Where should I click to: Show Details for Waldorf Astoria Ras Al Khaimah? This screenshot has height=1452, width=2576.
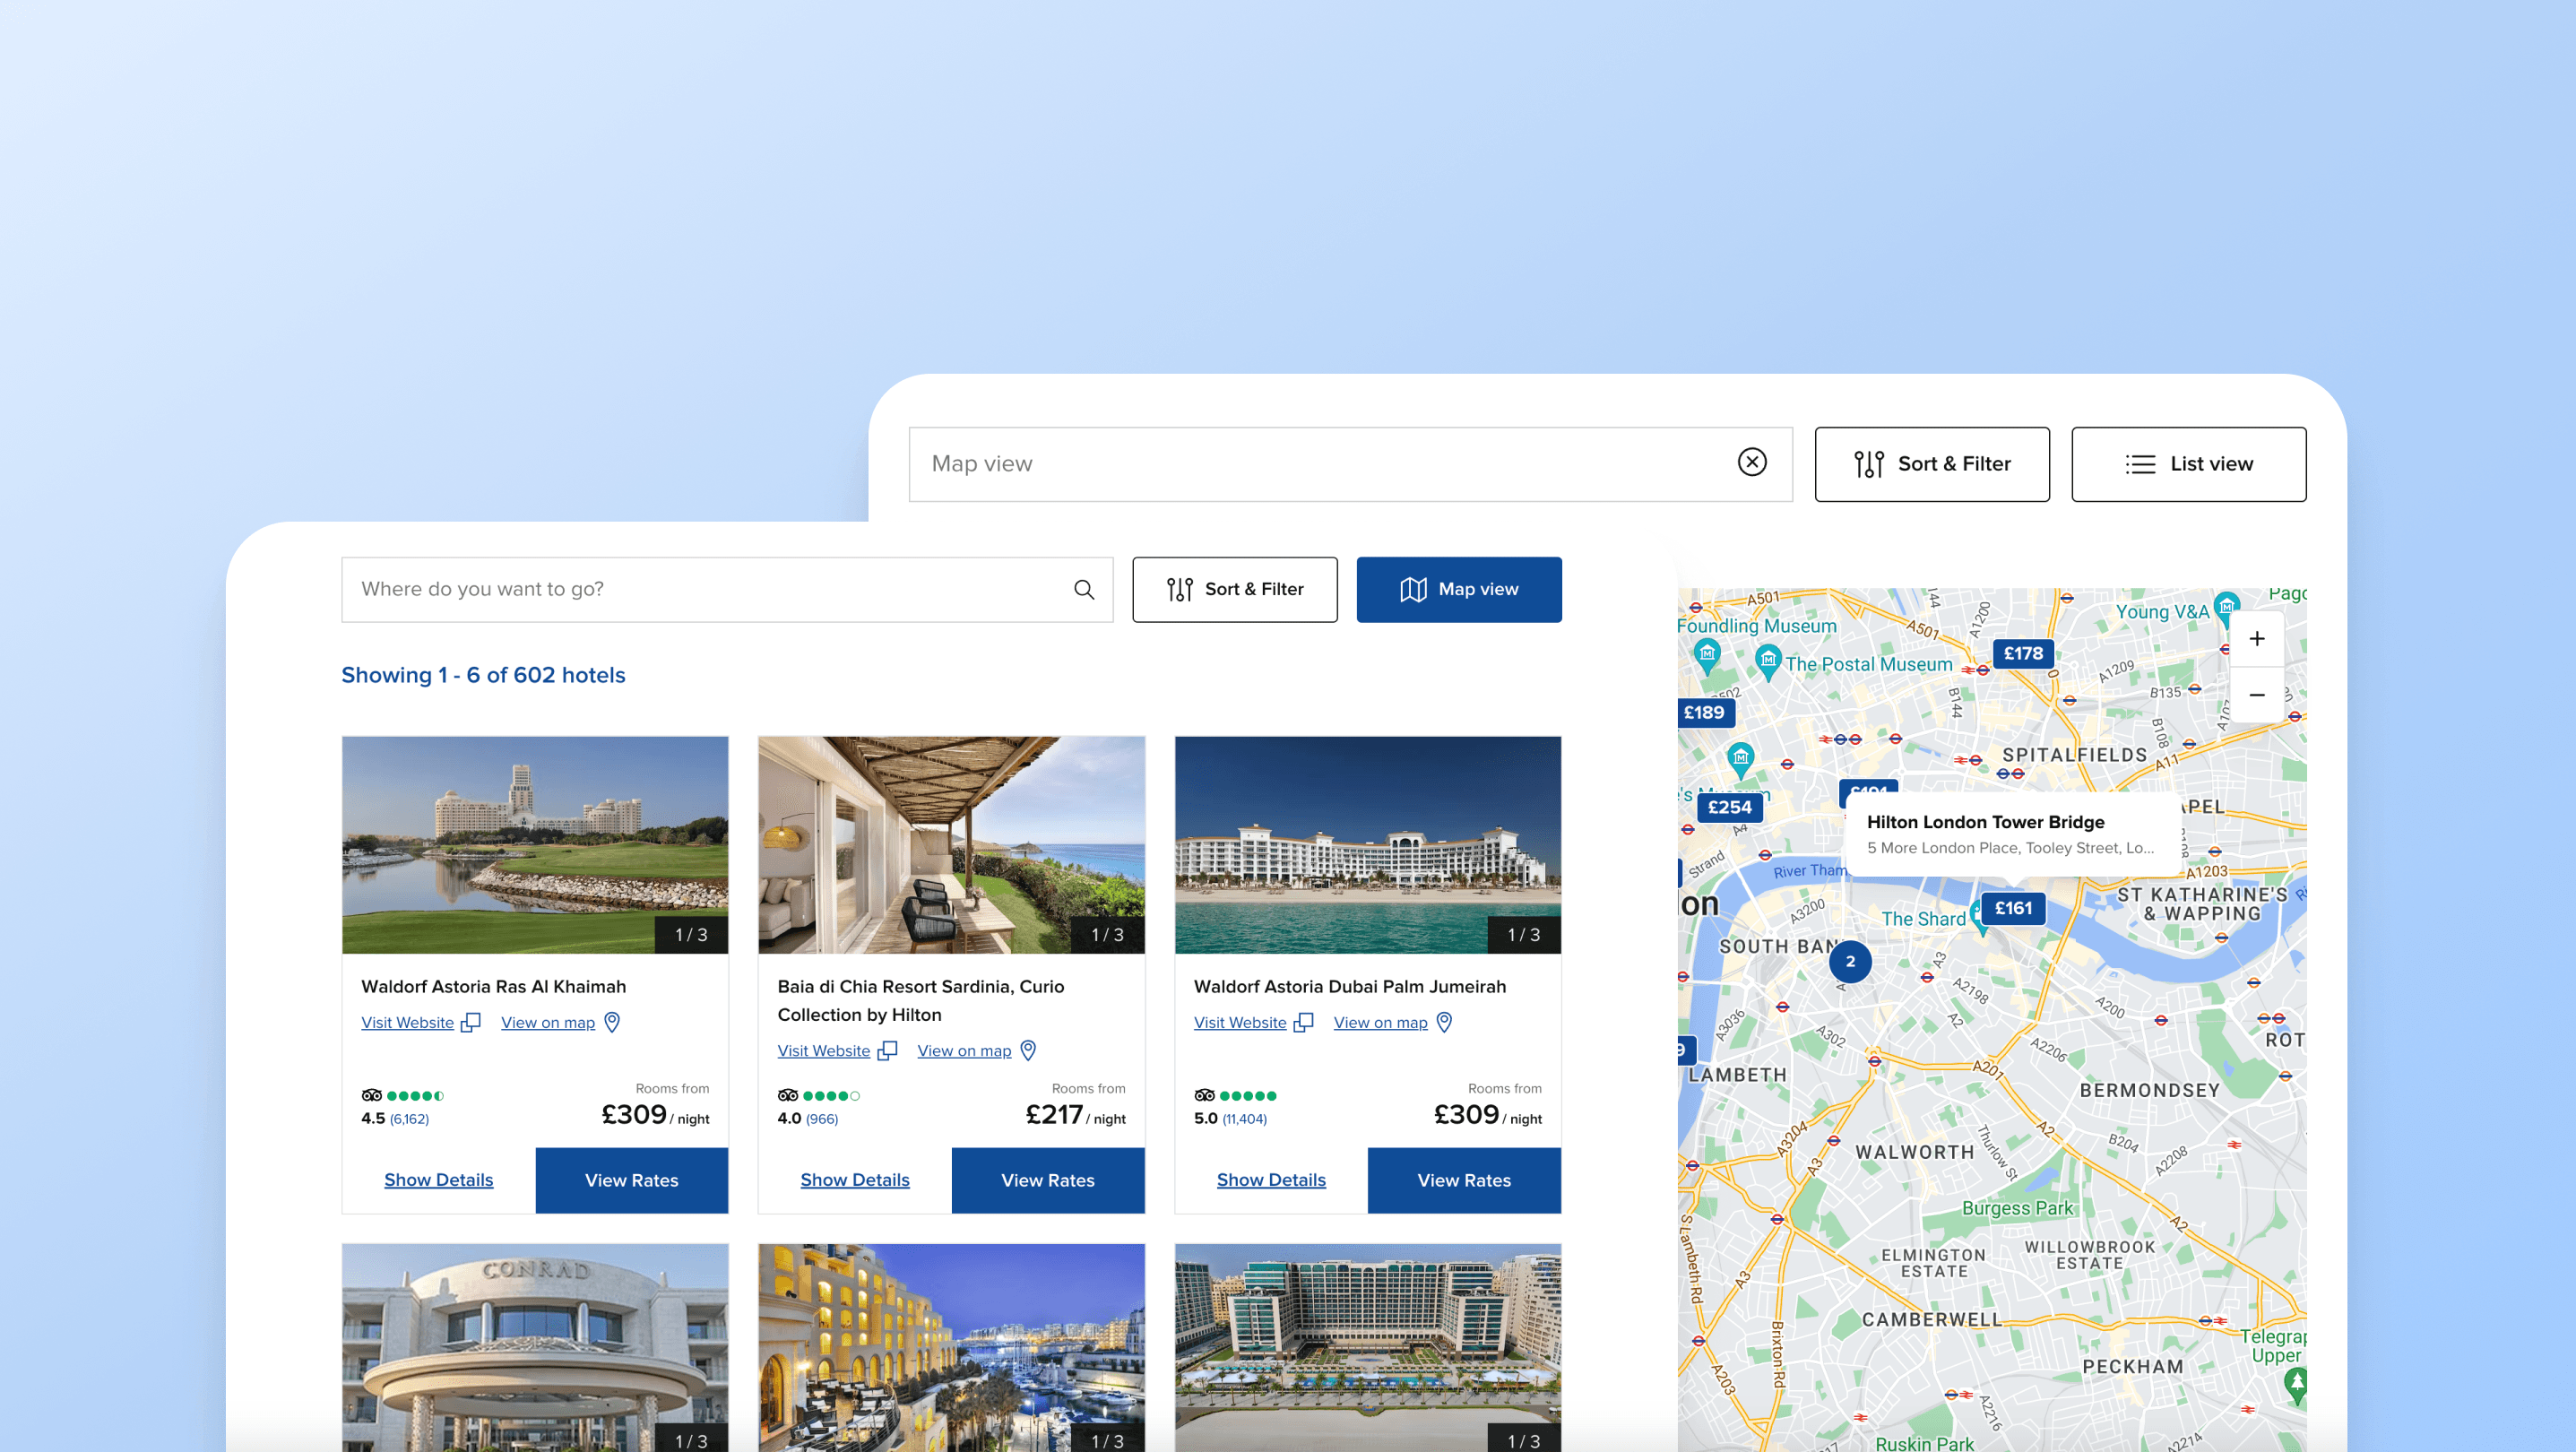tap(438, 1180)
